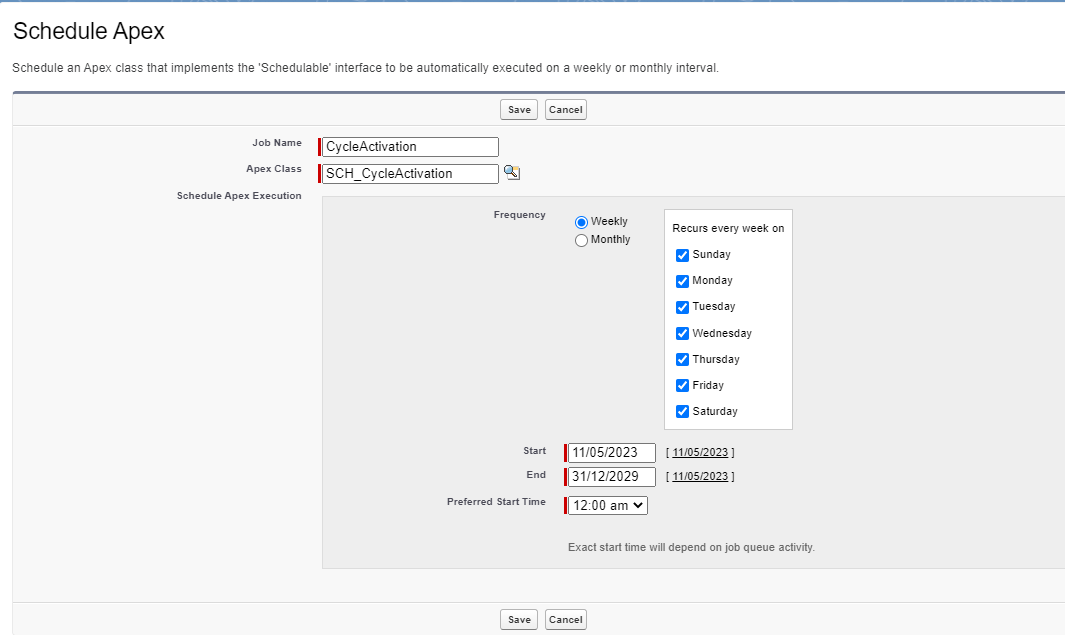Open the Preferred Start Time dropdown

tap(608, 506)
